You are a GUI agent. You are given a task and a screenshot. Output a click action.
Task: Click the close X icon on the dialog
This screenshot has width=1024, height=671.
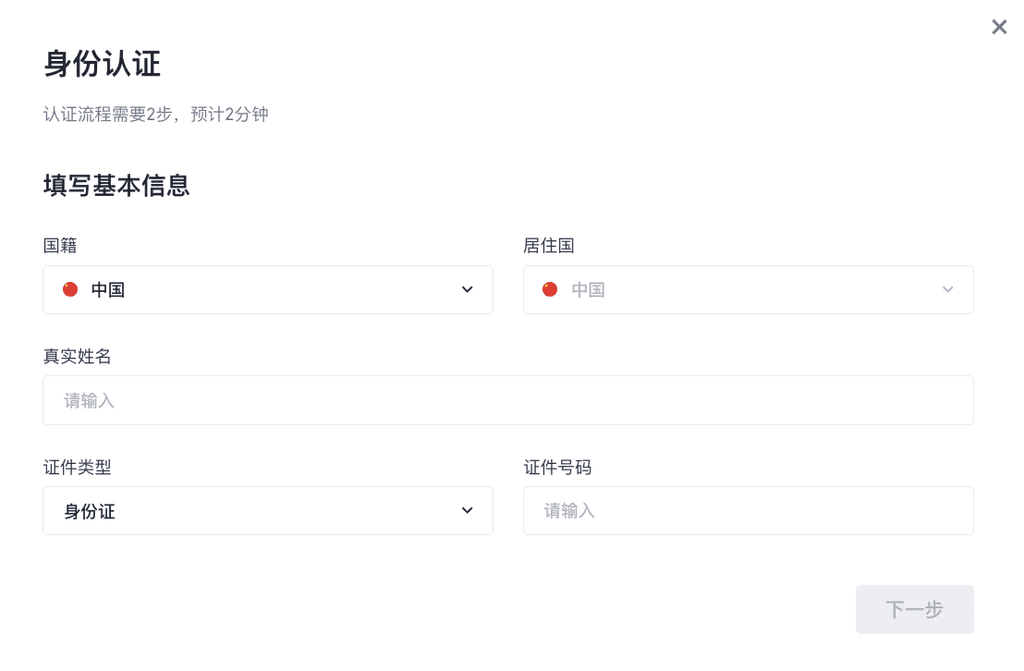[x=999, y=27]
